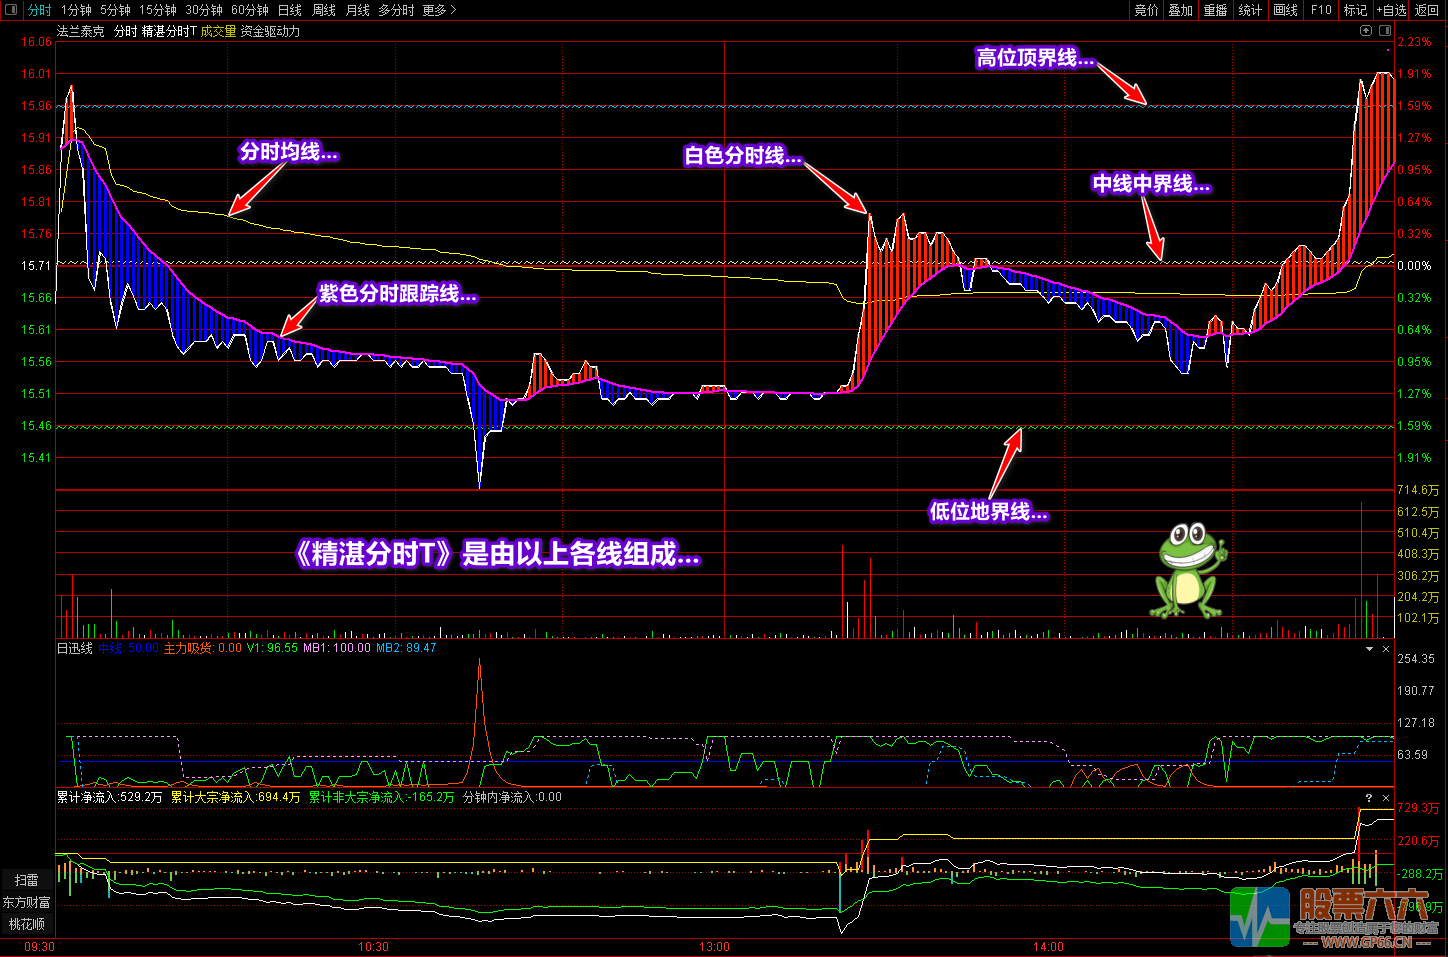Switch to 分时 time-sharing view
1448x957 pixels.
39,10
